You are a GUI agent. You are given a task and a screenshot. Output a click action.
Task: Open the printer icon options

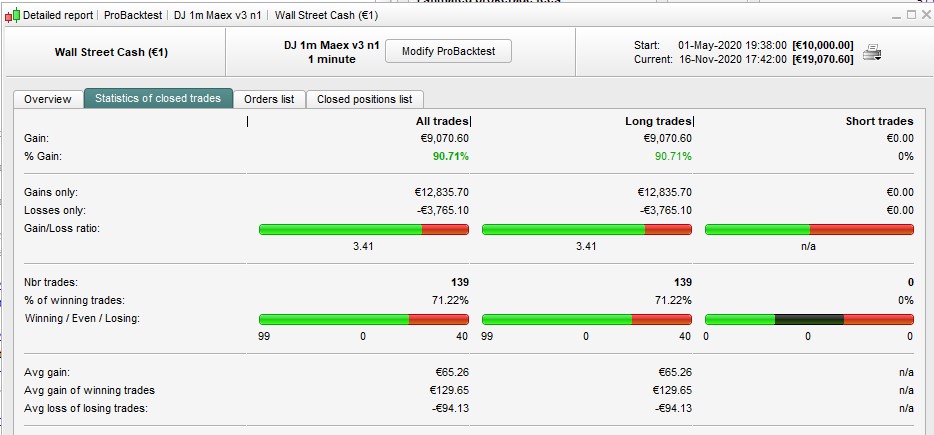point(873,52)
